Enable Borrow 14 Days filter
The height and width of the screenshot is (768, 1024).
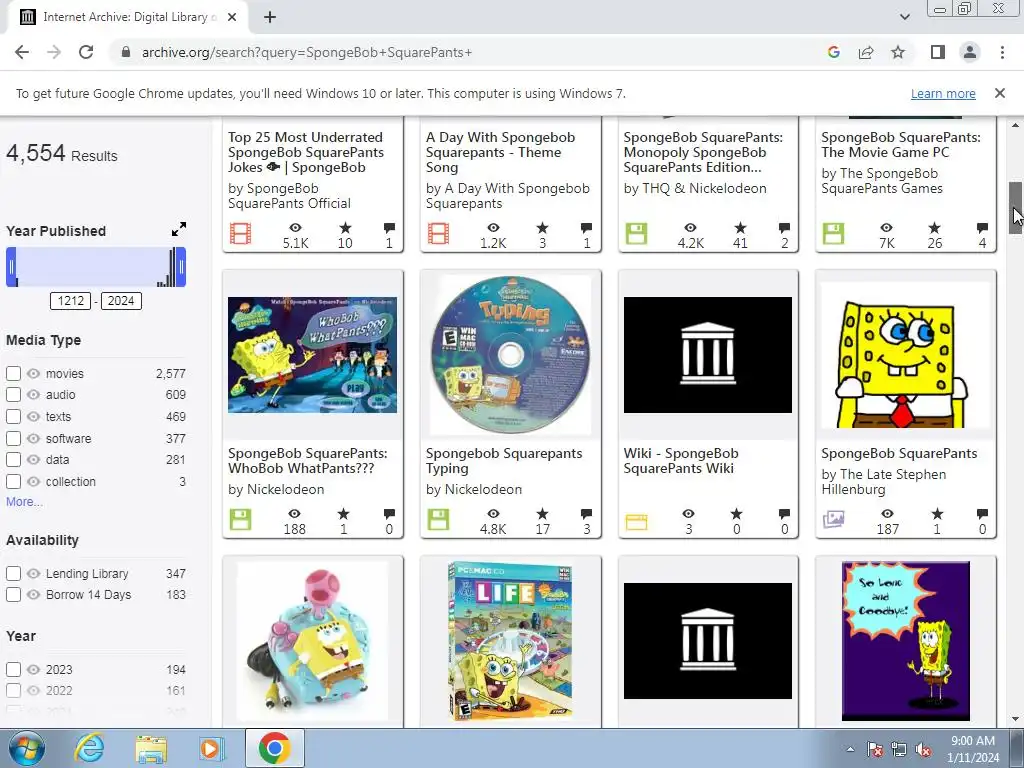pos(13,595)
